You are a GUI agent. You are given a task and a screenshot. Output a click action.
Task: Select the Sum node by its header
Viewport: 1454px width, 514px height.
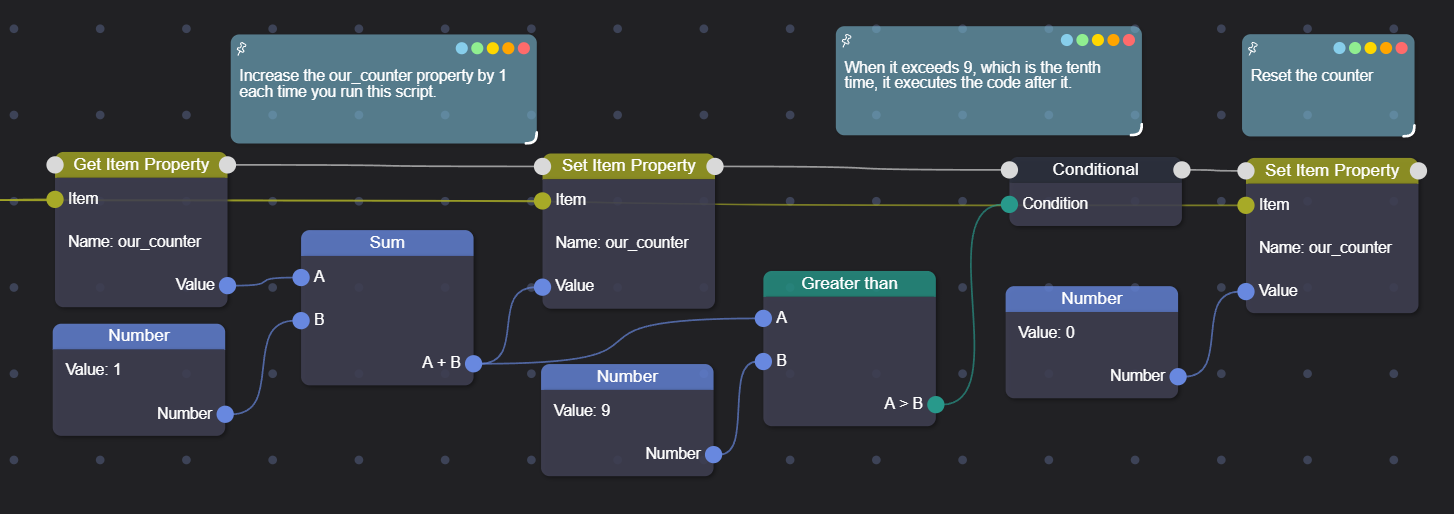387,242
